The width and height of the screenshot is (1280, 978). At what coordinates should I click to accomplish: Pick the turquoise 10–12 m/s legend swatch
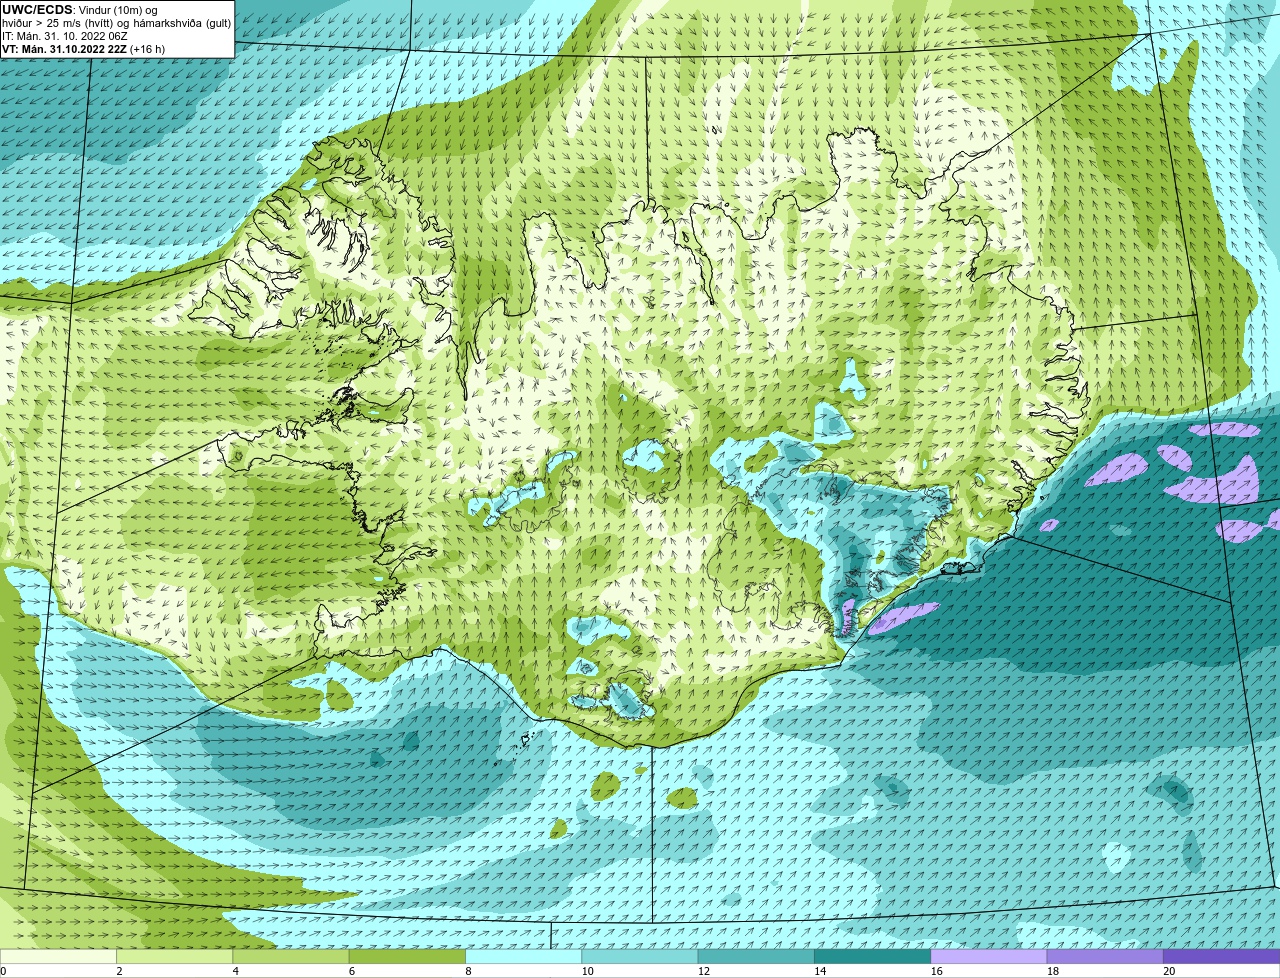(x=640, y=957)
